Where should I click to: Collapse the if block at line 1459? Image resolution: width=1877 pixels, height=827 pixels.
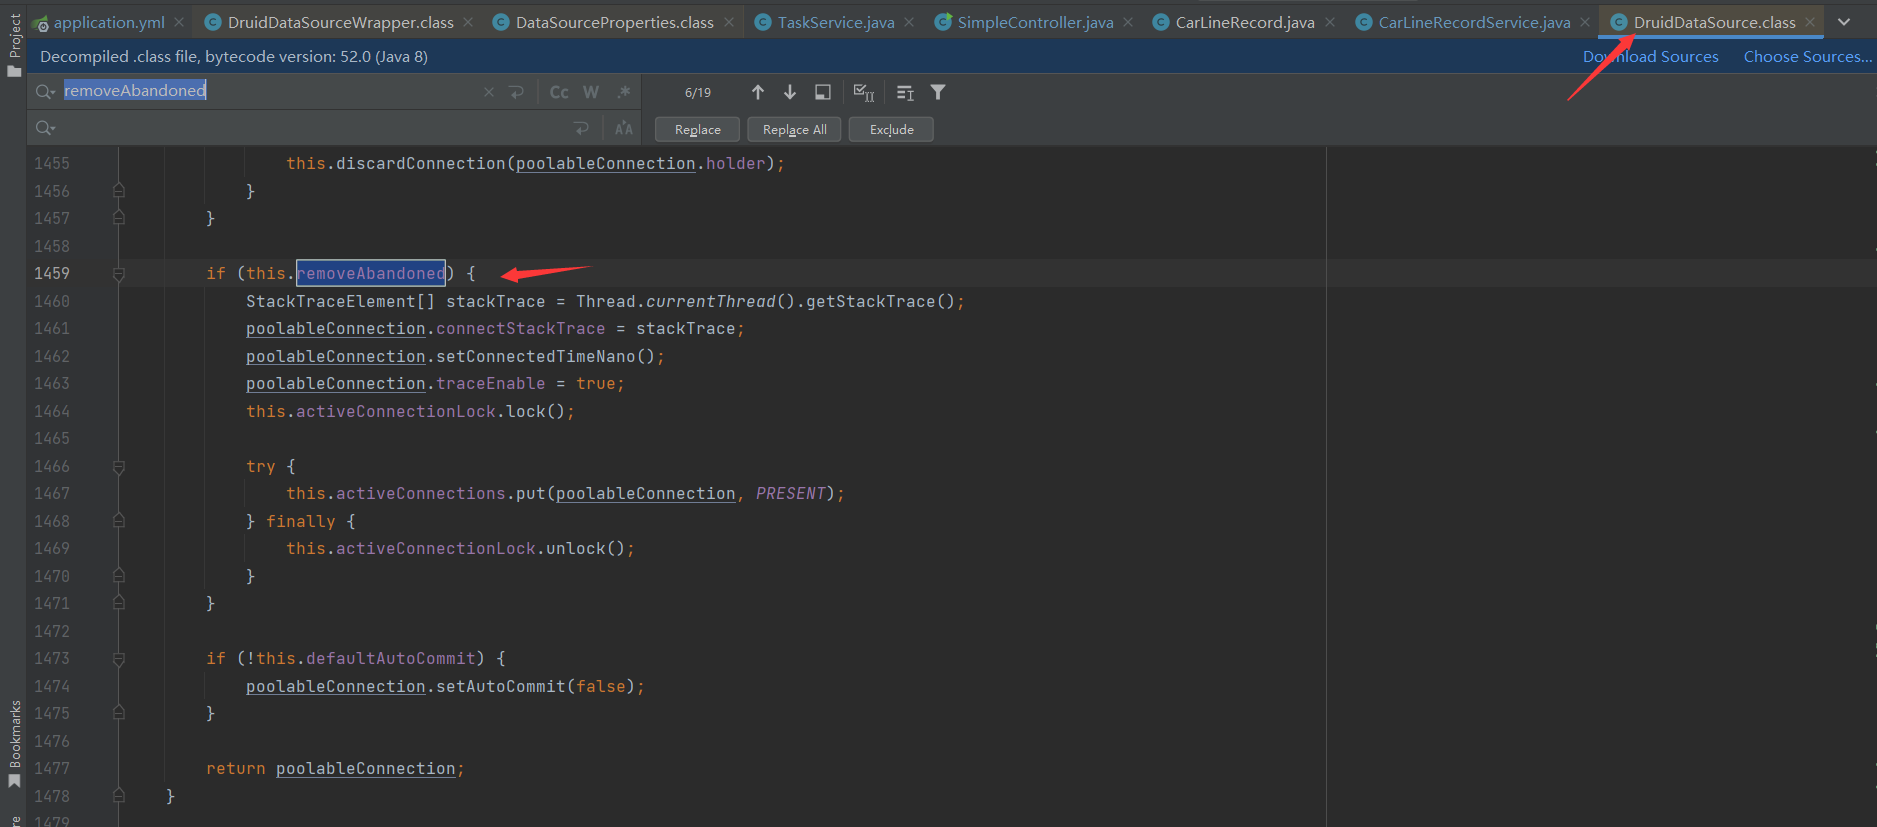119,274
